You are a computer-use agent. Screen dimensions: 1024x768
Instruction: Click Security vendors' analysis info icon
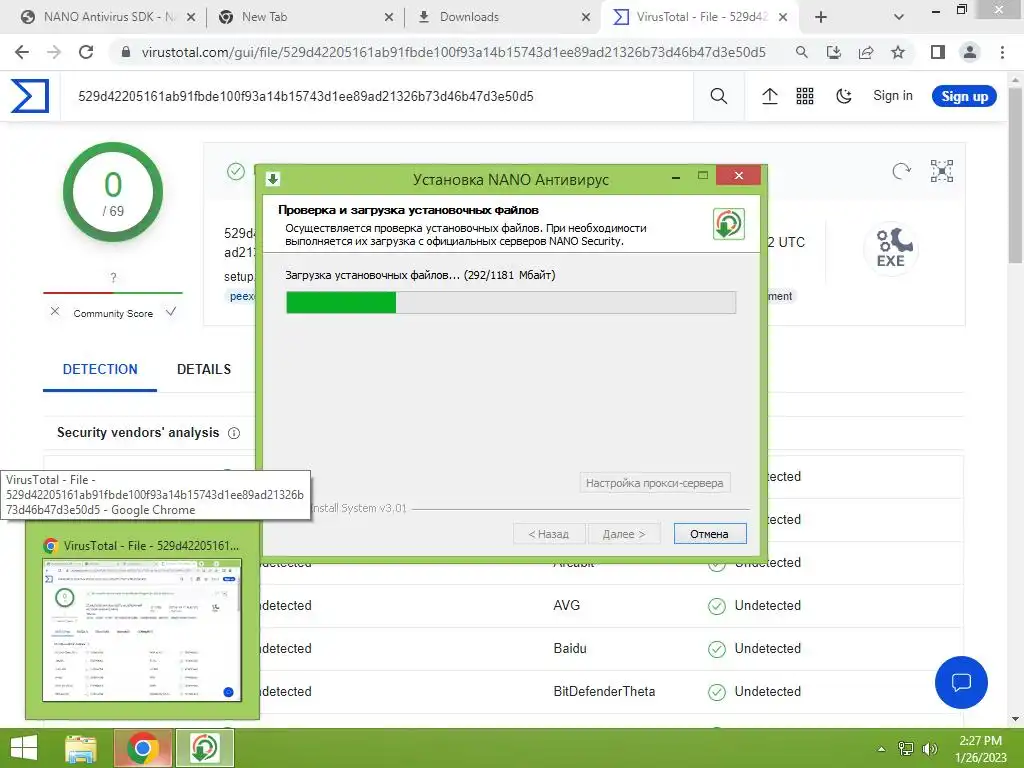coord(234,433)
